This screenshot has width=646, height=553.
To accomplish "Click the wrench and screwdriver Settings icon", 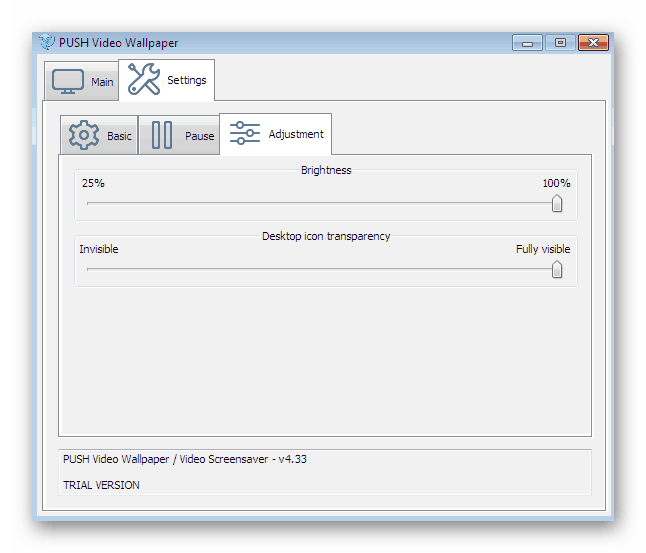I will tap(143, 79).
